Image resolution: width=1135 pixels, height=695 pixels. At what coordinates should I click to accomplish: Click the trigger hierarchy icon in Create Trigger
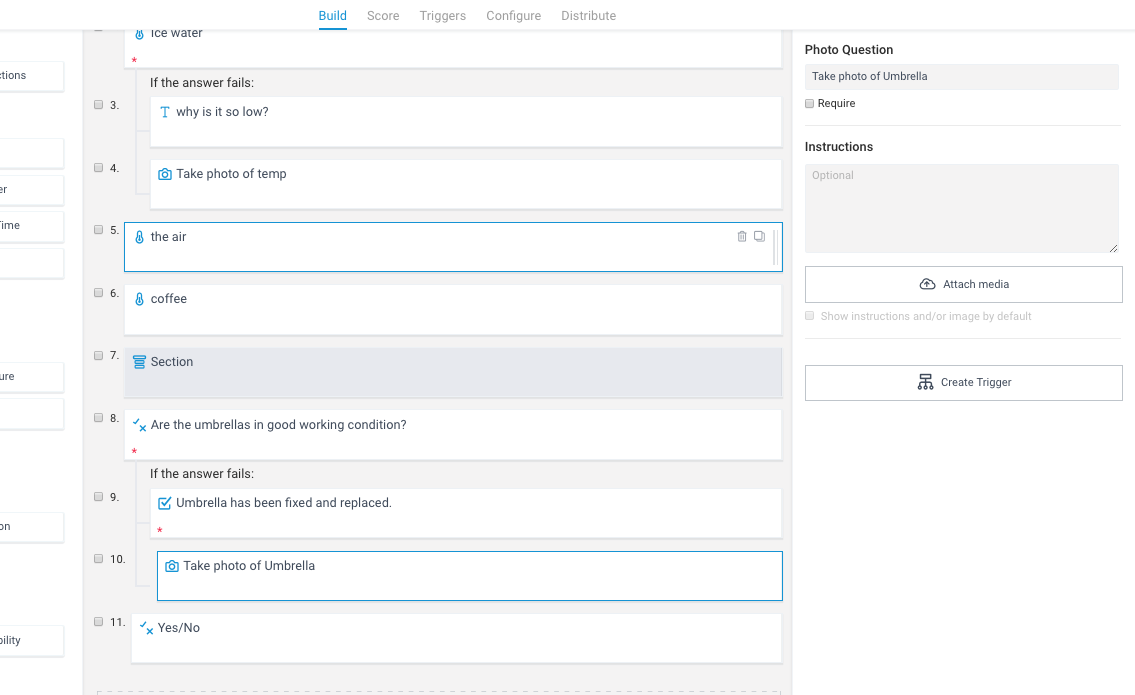[925, 382]
